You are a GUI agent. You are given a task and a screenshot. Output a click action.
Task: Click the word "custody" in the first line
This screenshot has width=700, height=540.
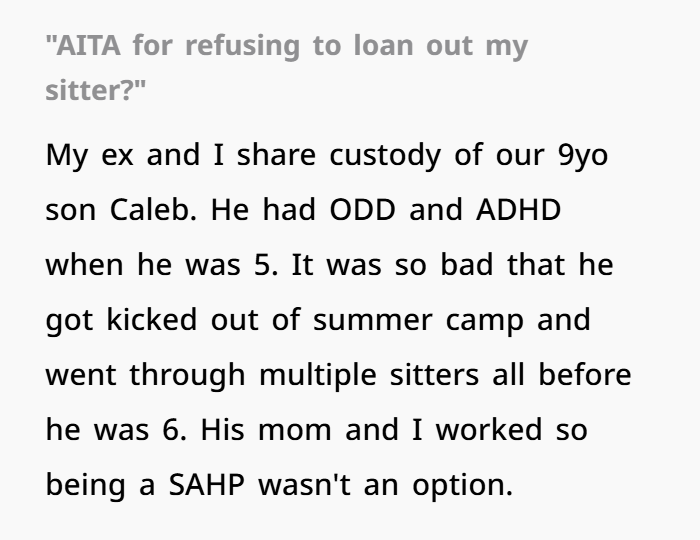click(385, 156)
